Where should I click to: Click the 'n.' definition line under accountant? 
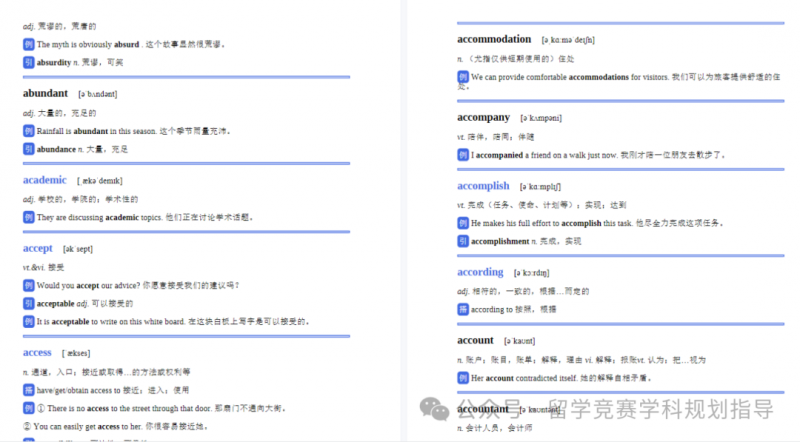coord(494,428)
